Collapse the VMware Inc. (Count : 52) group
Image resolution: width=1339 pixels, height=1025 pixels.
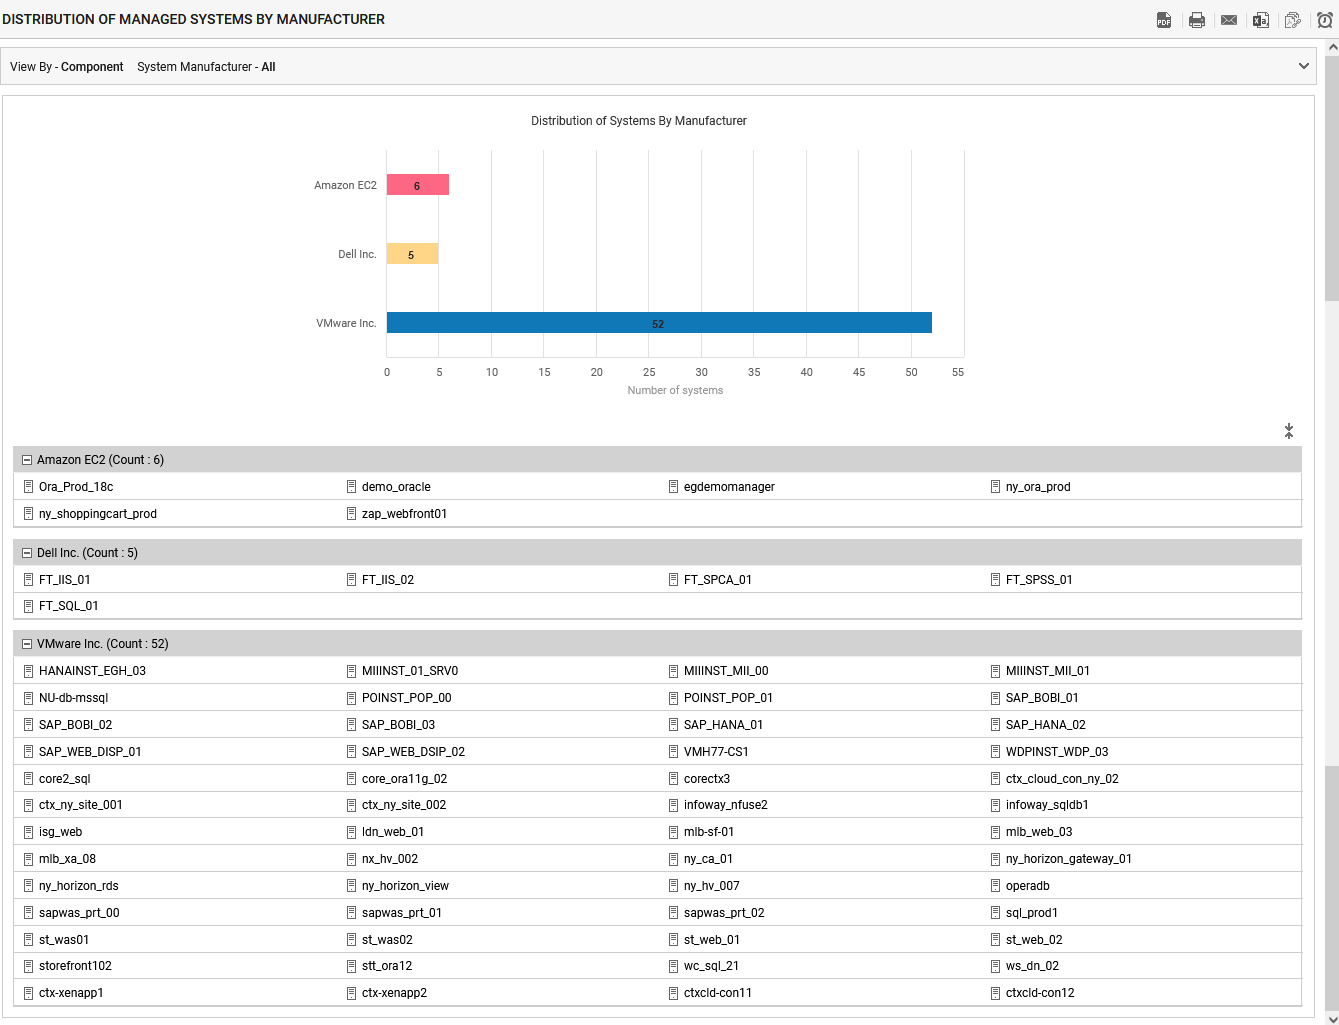27,644
